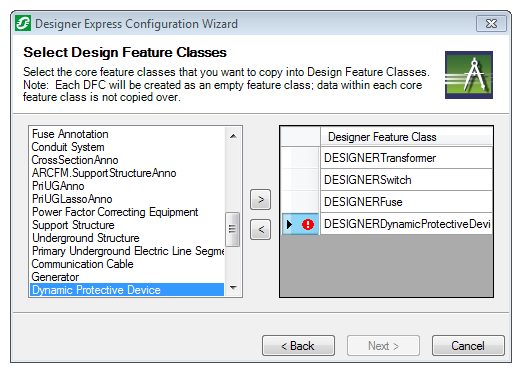Go to previous step with Back button
Viewport: 522px width, 373px height.
(x=298, y=346)
